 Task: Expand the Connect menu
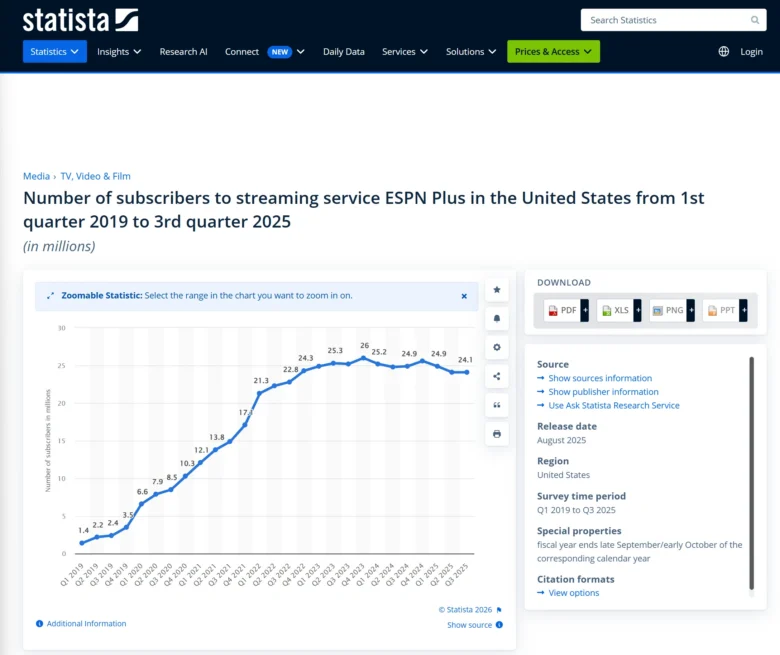[x=264, y=51]
